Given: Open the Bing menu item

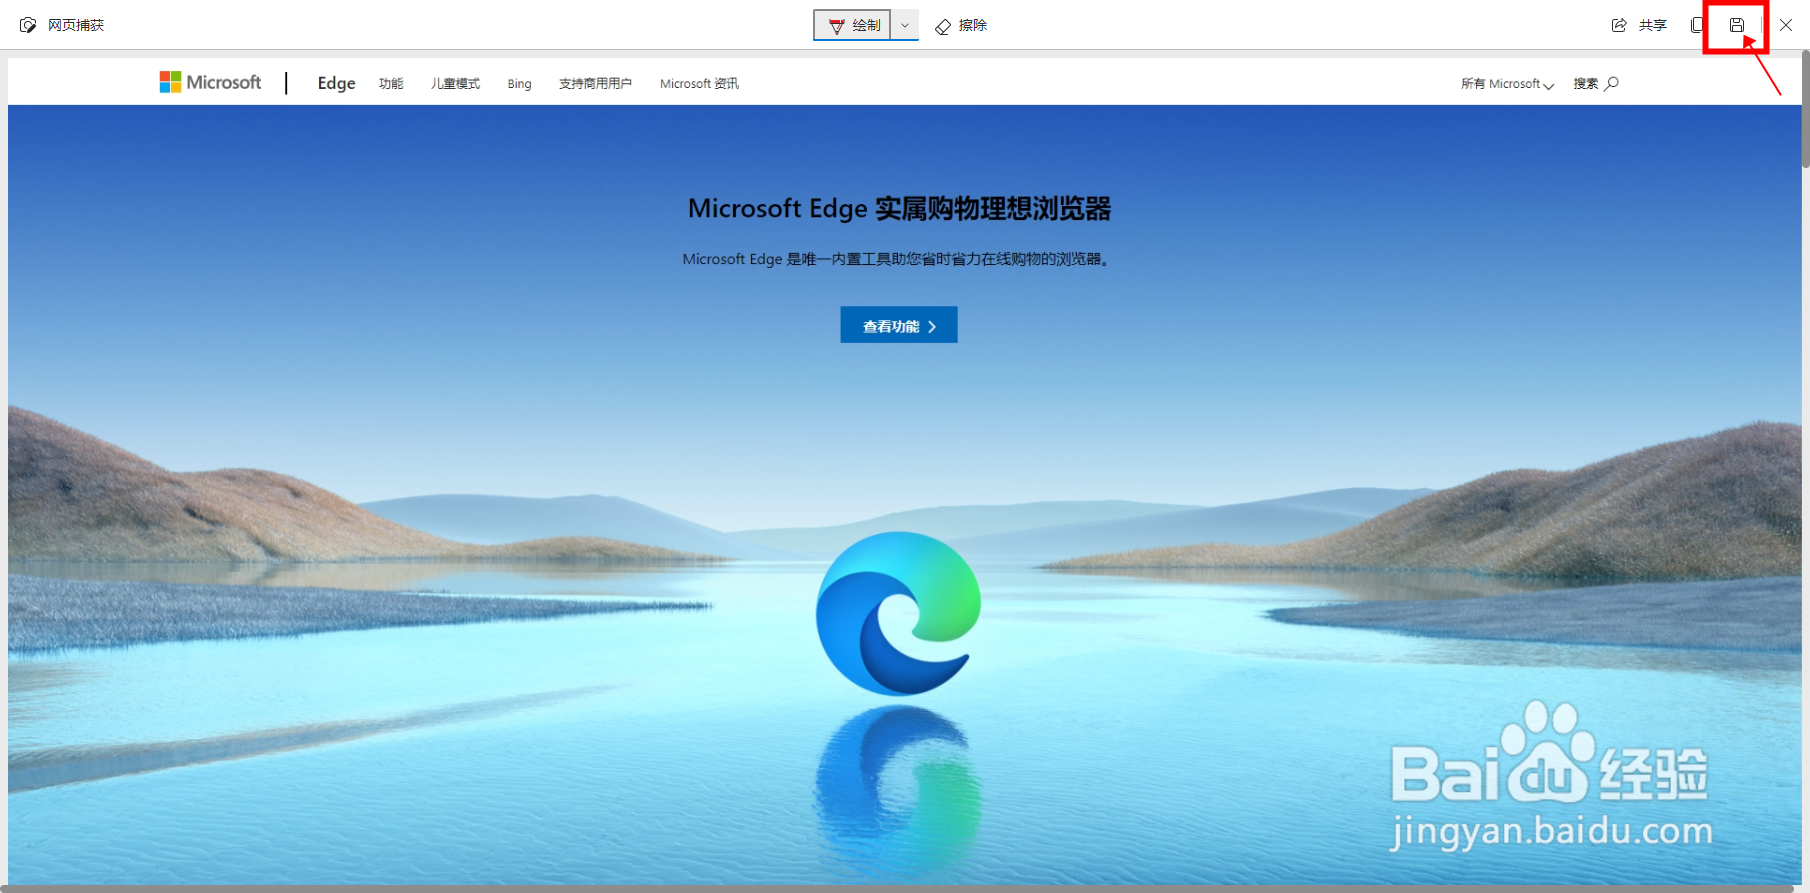Looking at the screenshot, I should click(x=519, y=84).
